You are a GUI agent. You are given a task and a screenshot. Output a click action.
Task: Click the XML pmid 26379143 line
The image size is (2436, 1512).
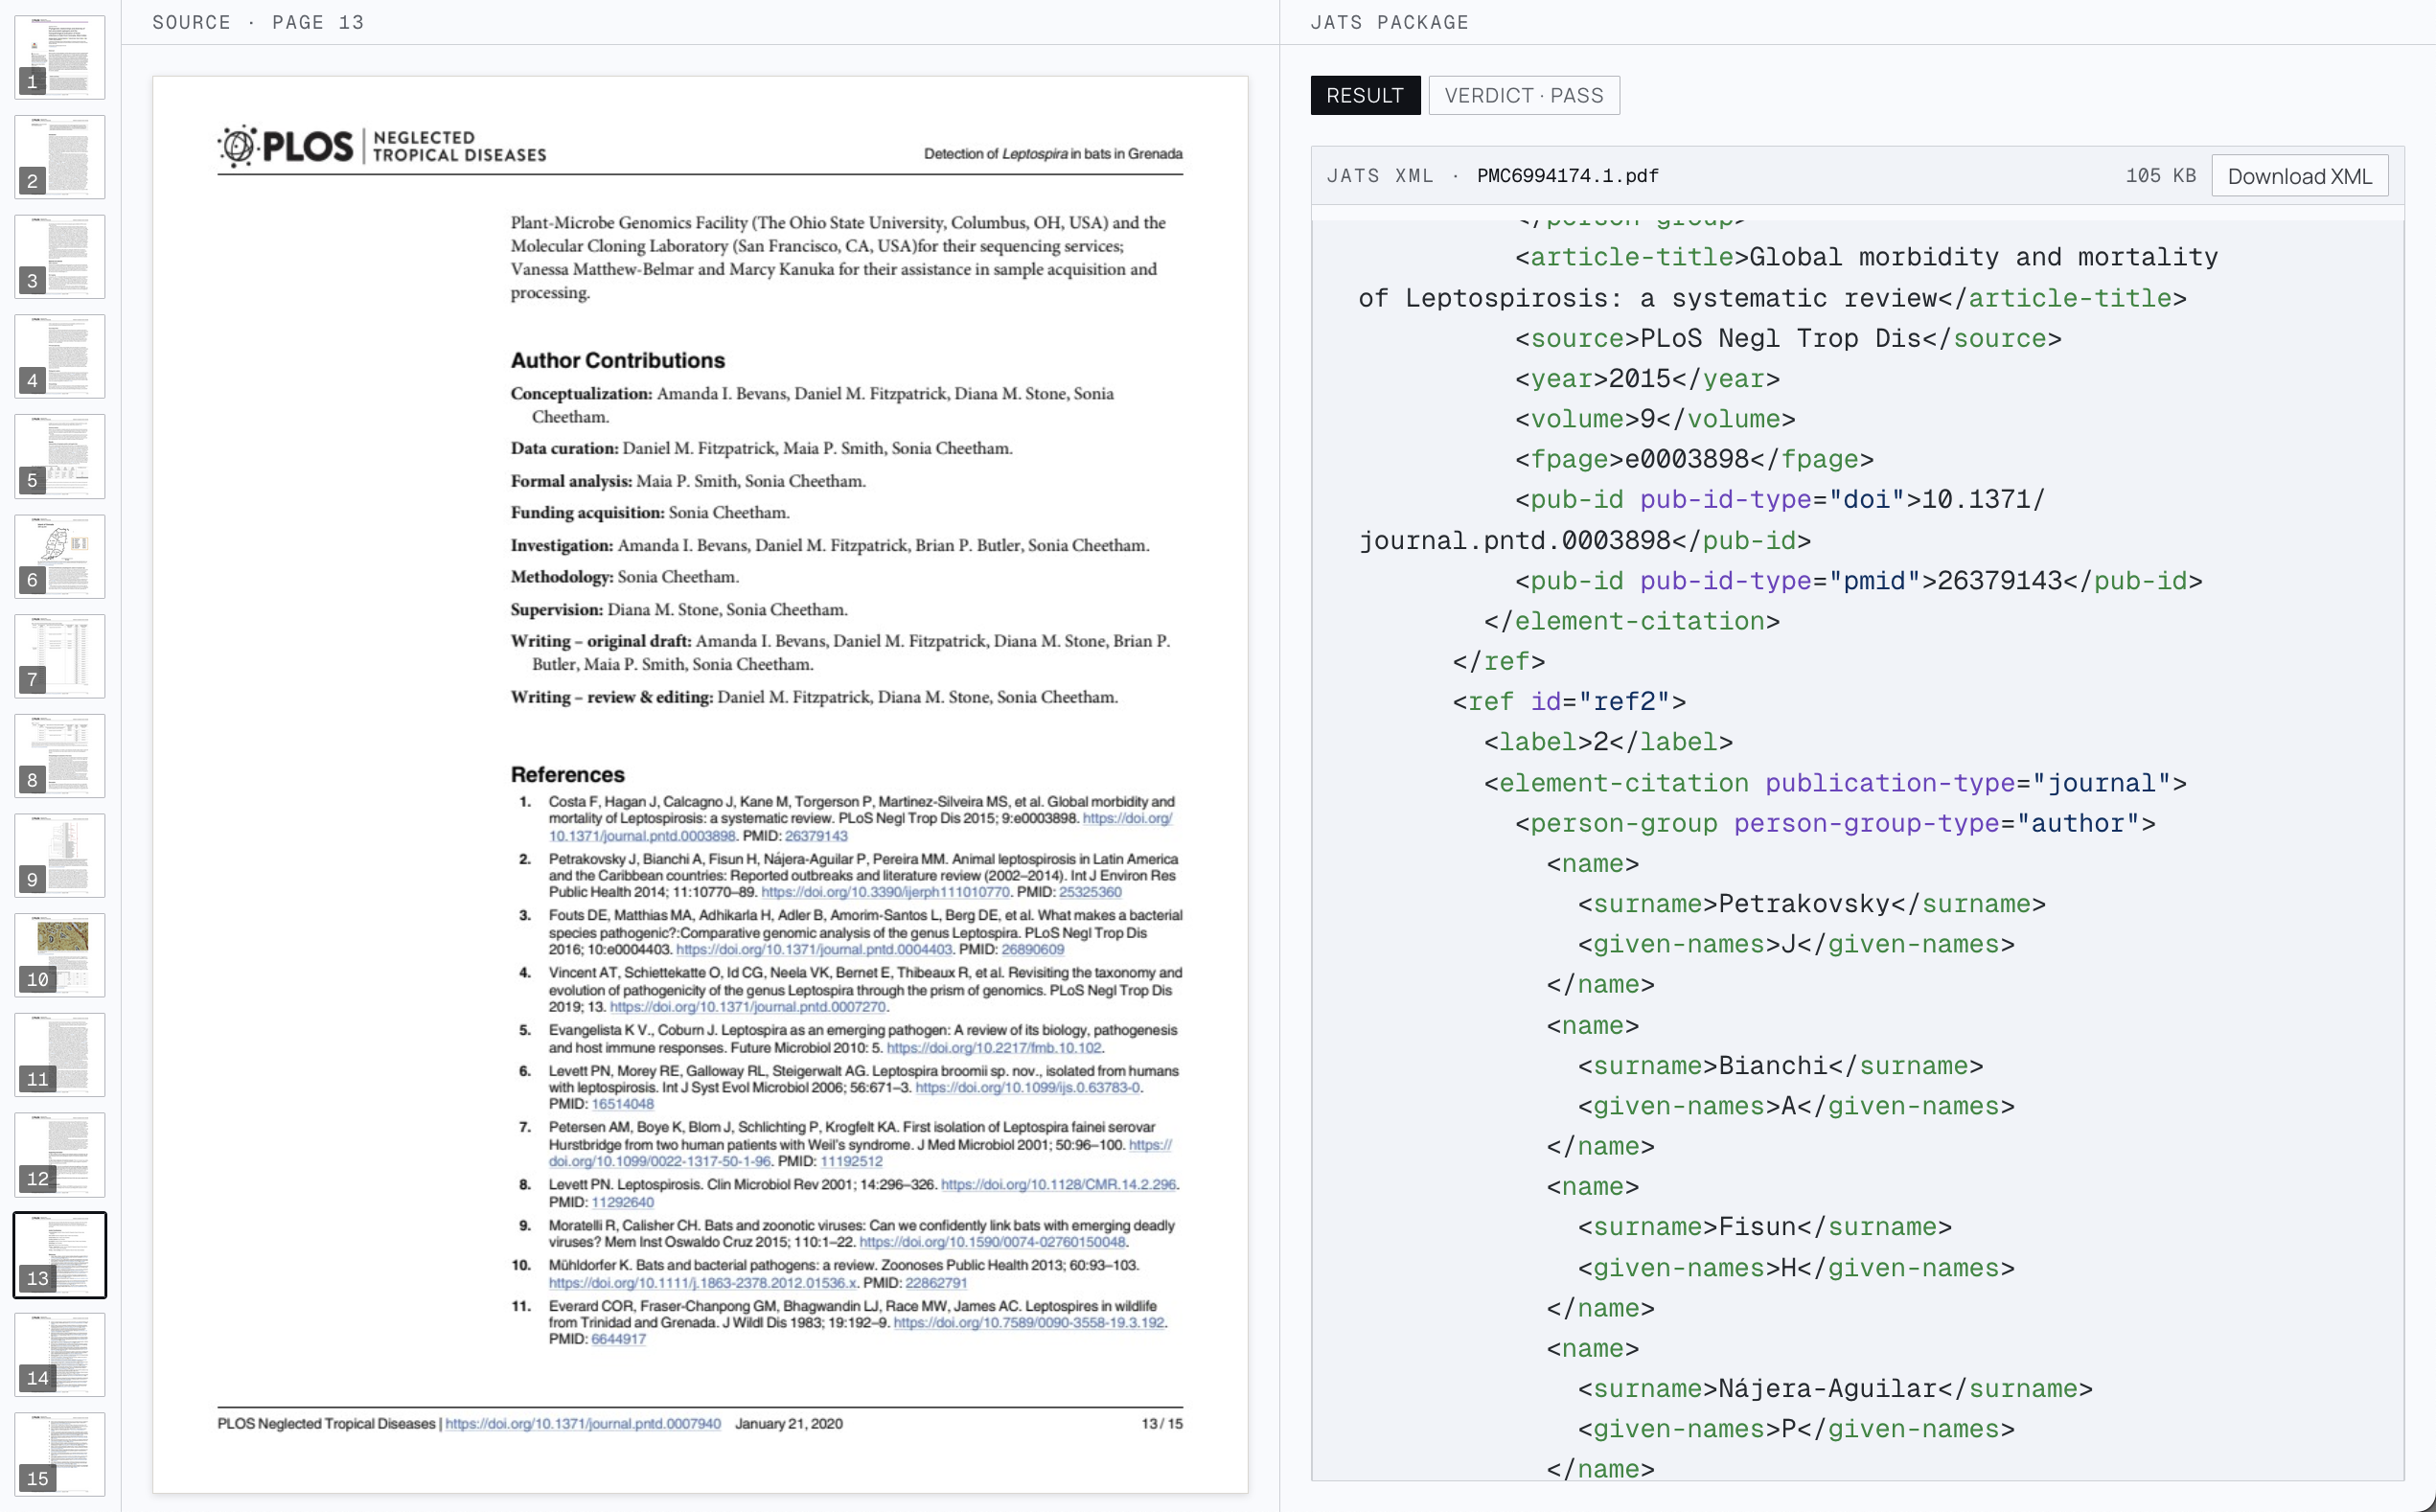pos(1858,580)
